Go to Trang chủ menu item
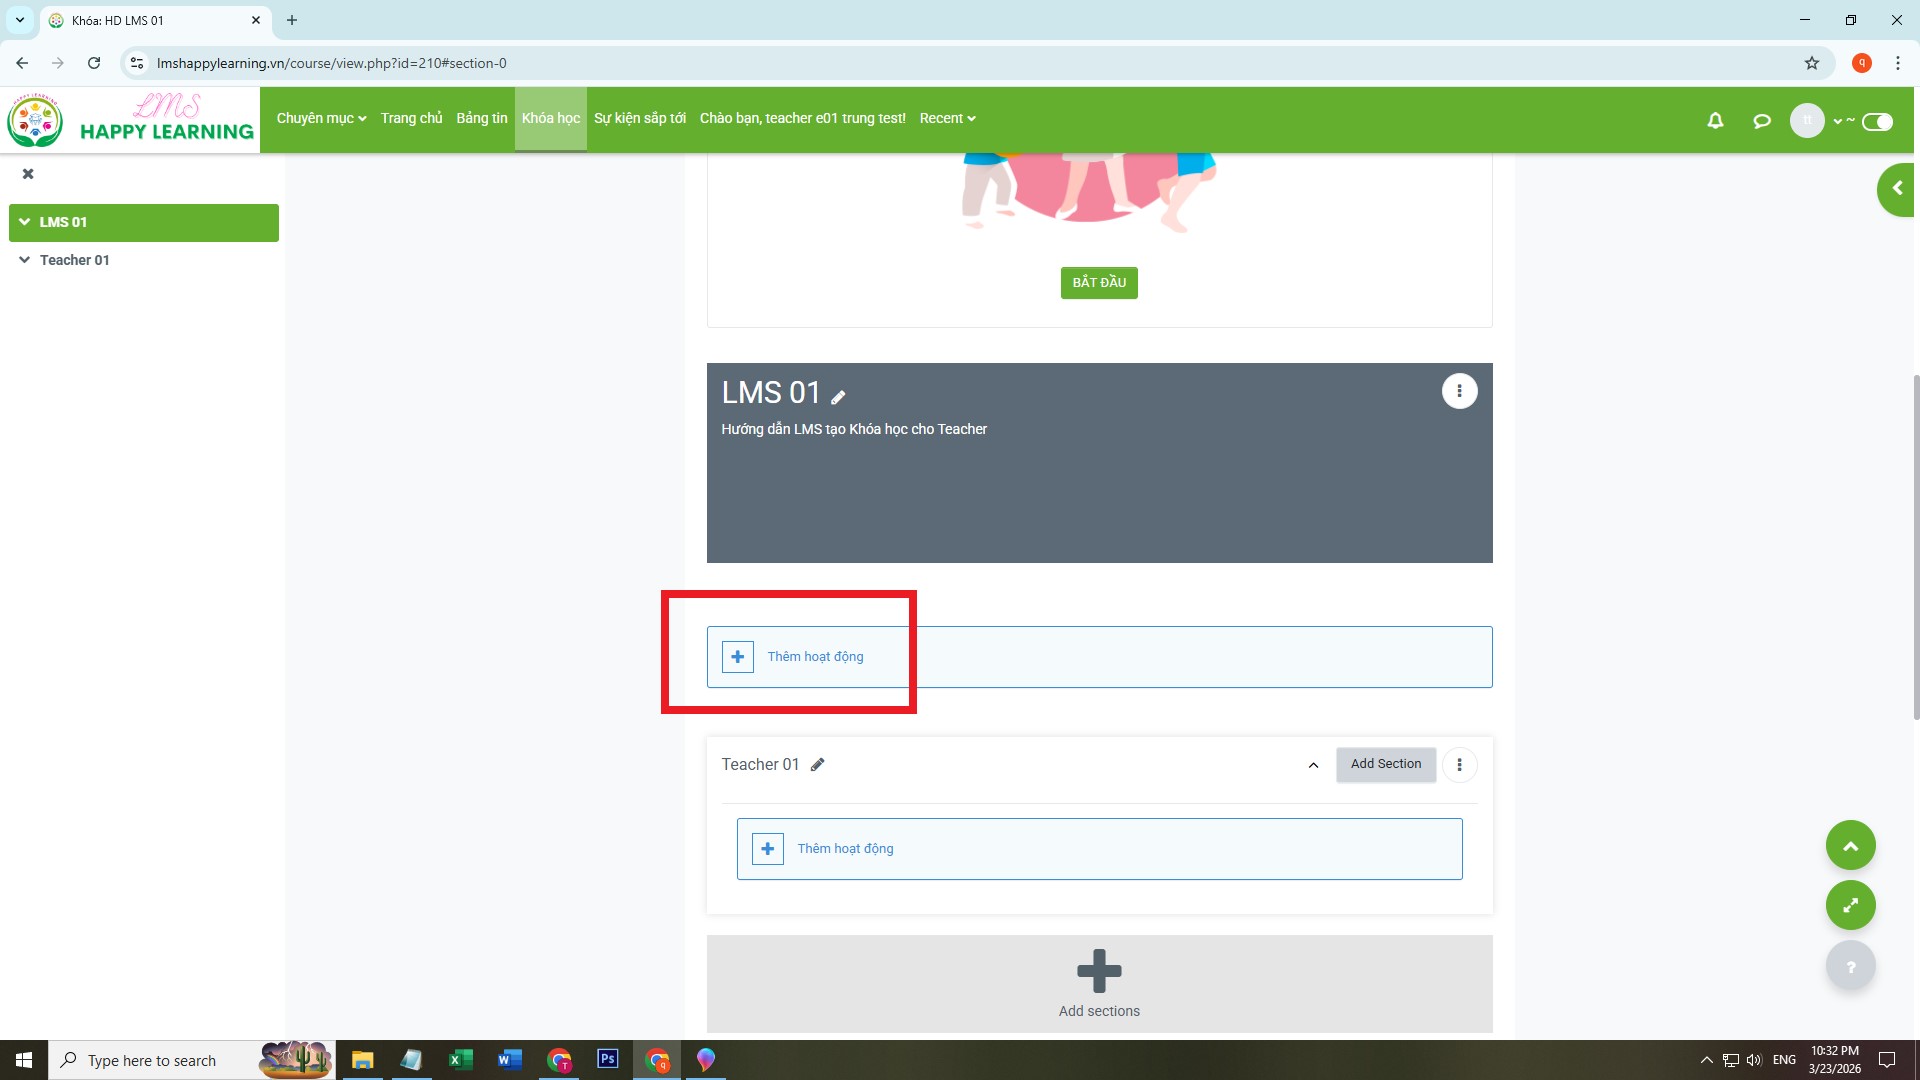 click(x=411, y=118)
